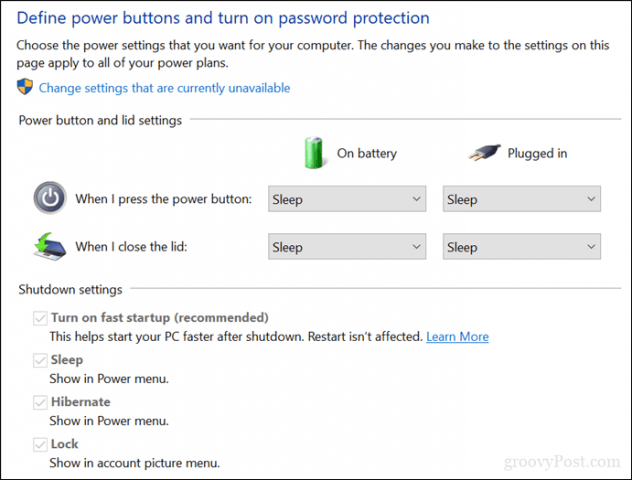The width and height of the screenshot is (632, 480).
Task: Click Change settings that are currently unavailable
Action: coord(164,88)
